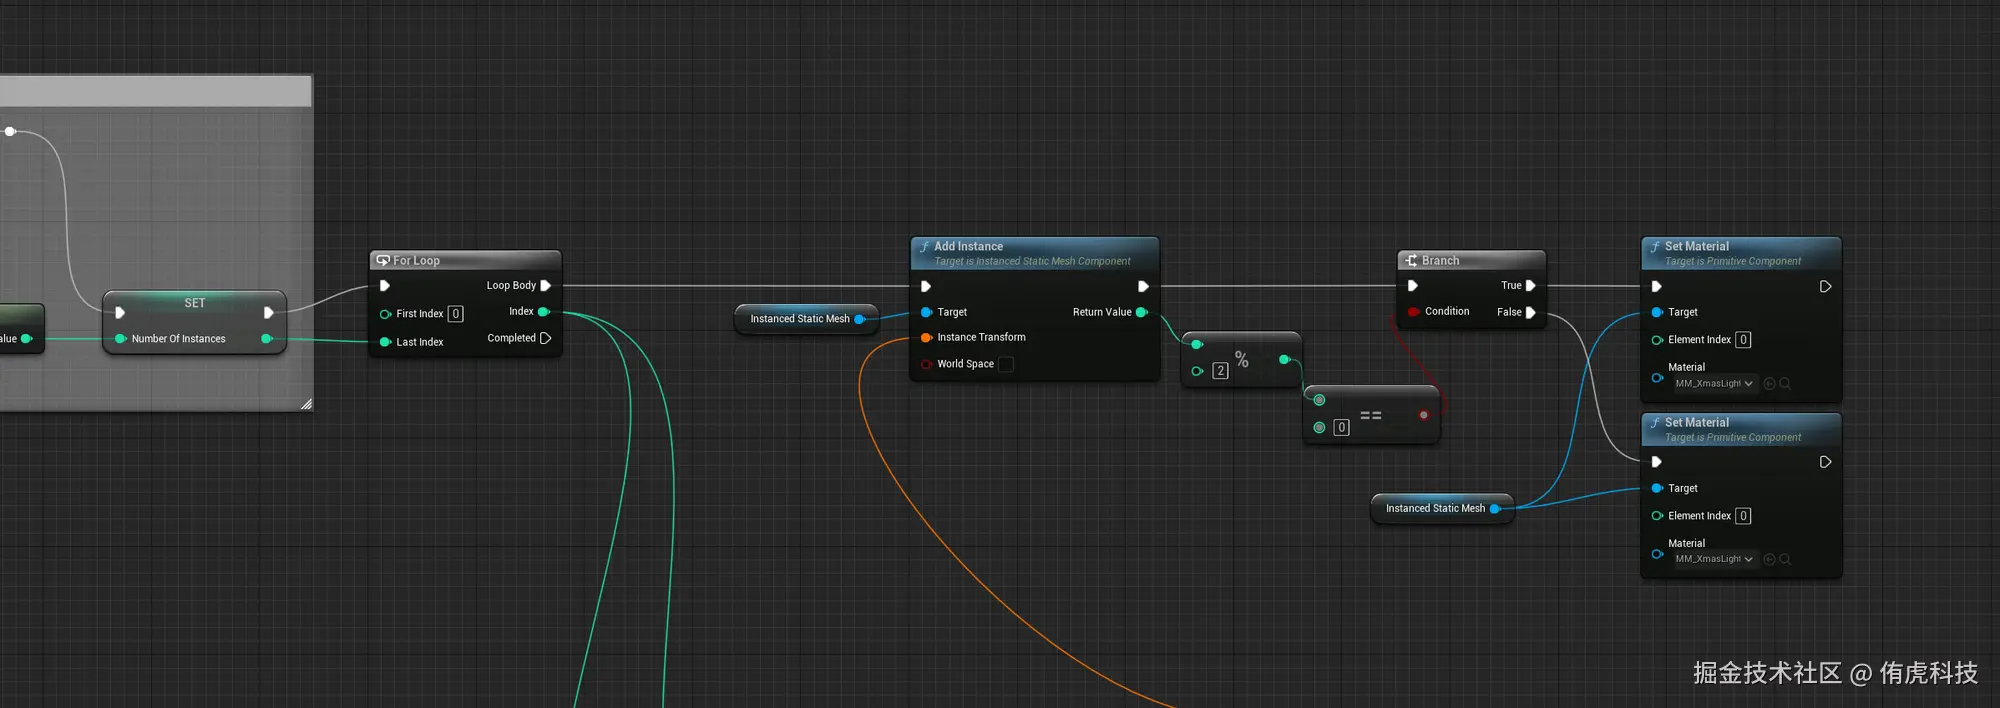This screenshot has height=708, width=2000.
Task: Click the output pin of Instanced Static Mesh feeding Add Instance
Action: (x=859, y=319)
